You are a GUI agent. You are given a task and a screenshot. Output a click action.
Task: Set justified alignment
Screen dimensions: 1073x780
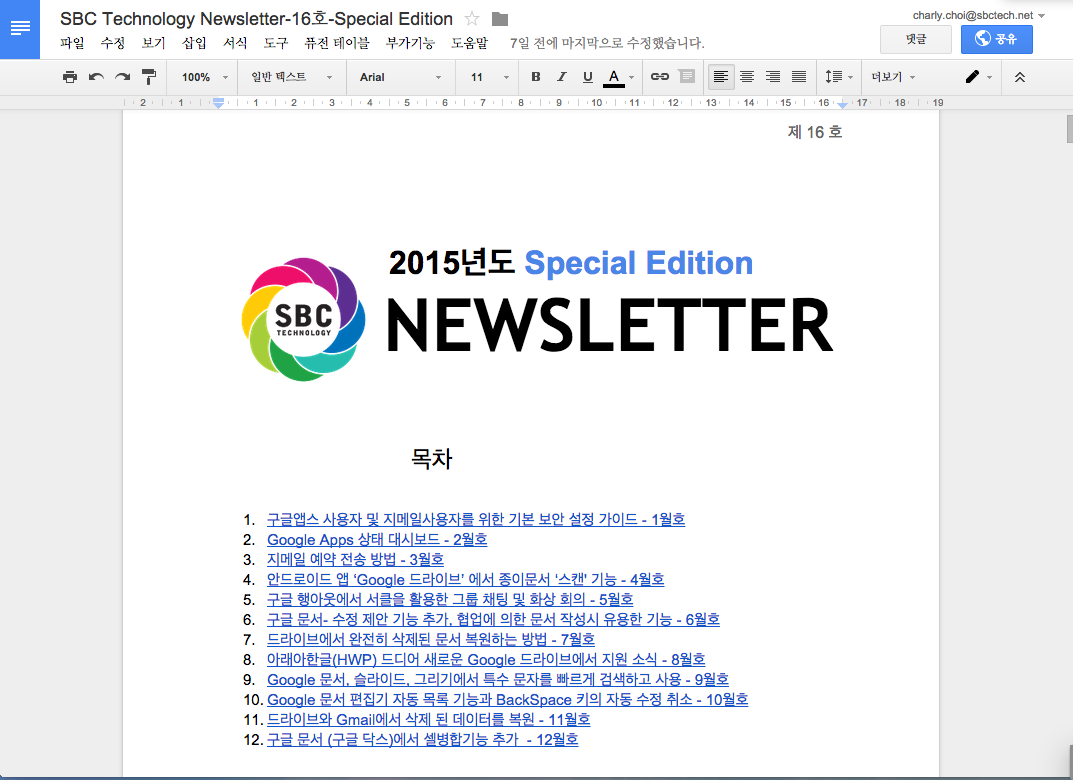799,77
